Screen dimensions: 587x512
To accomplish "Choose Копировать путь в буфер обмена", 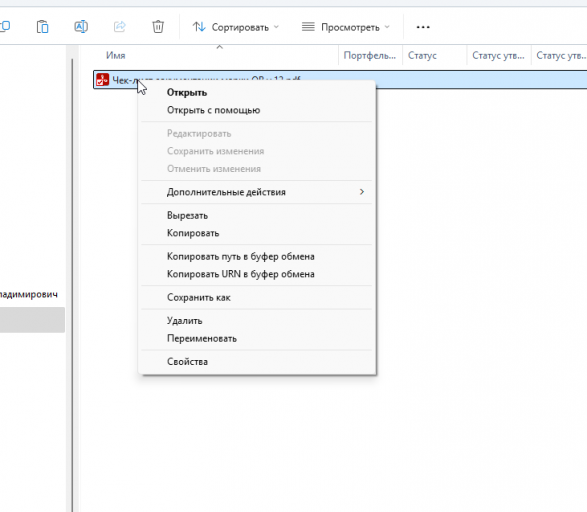I will click(257, 256).
